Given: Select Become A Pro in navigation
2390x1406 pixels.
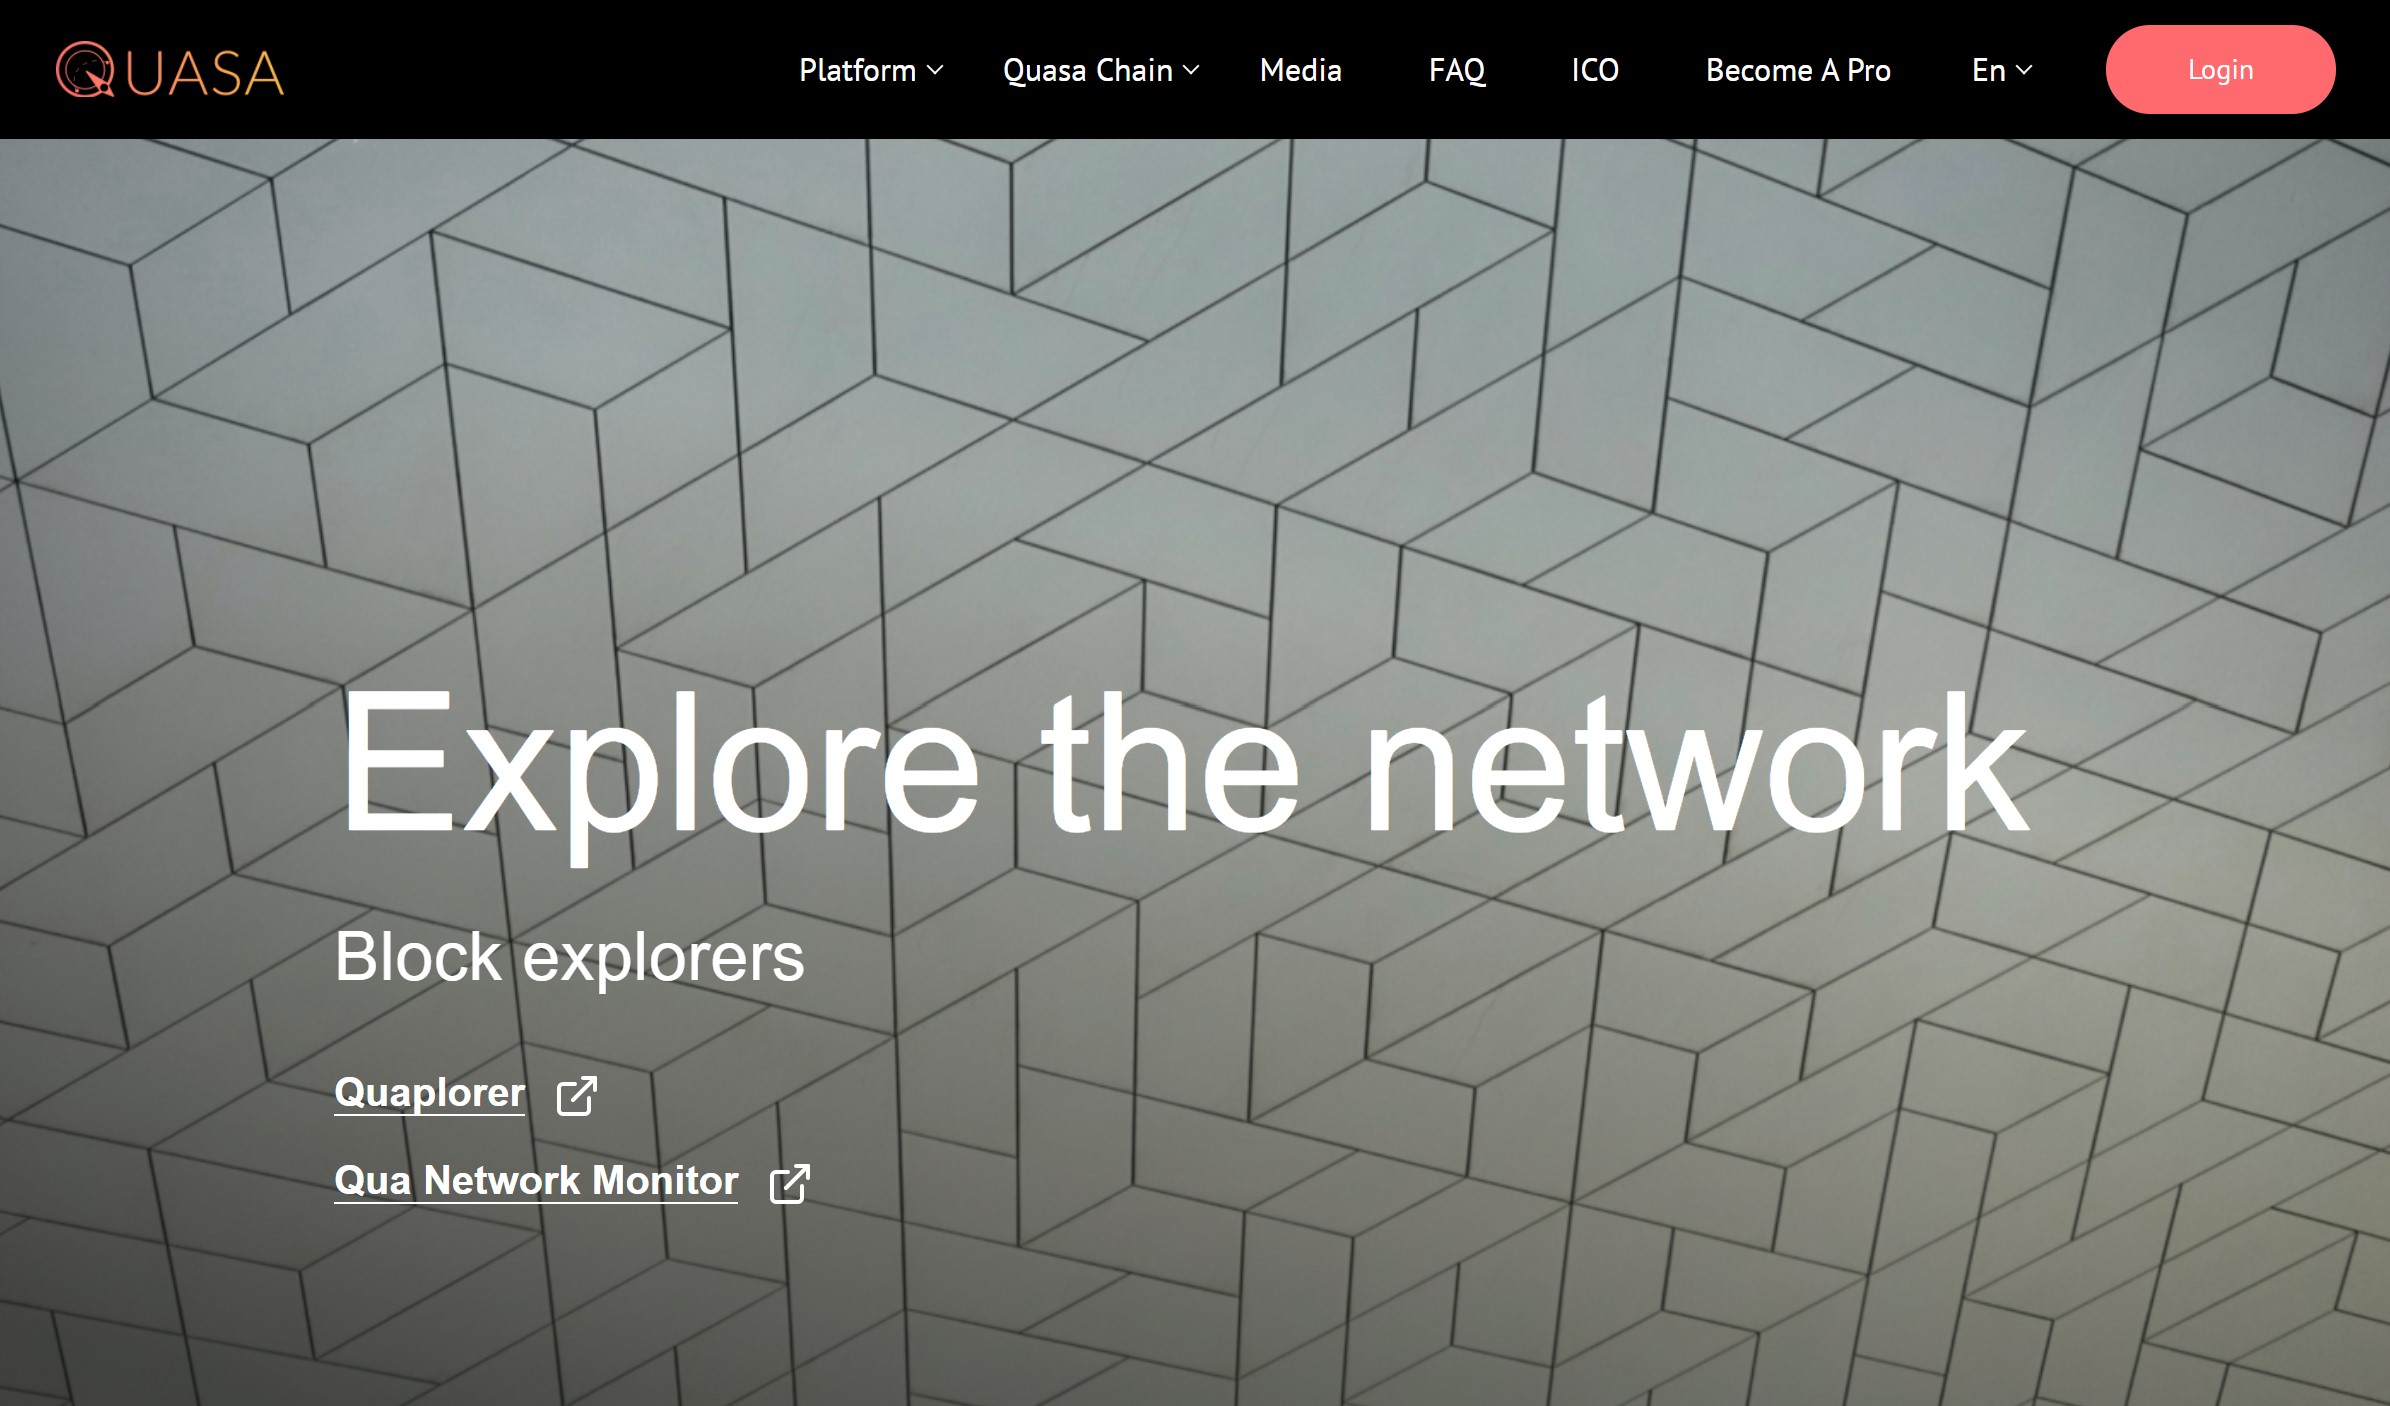Looking at the screenshot, I should click(x=1797, y=70).
